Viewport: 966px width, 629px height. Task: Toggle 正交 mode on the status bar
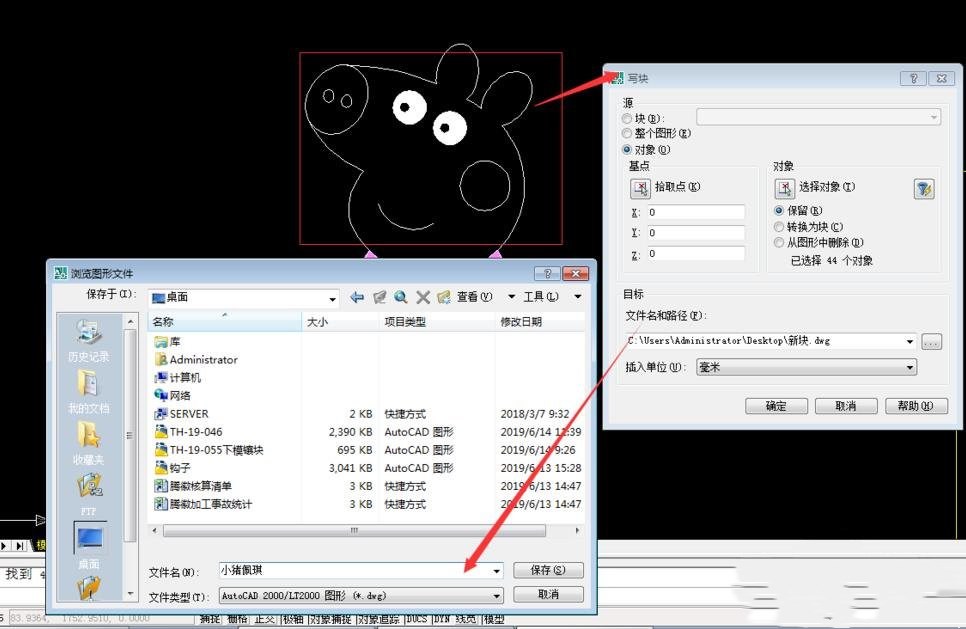point(266,619)
